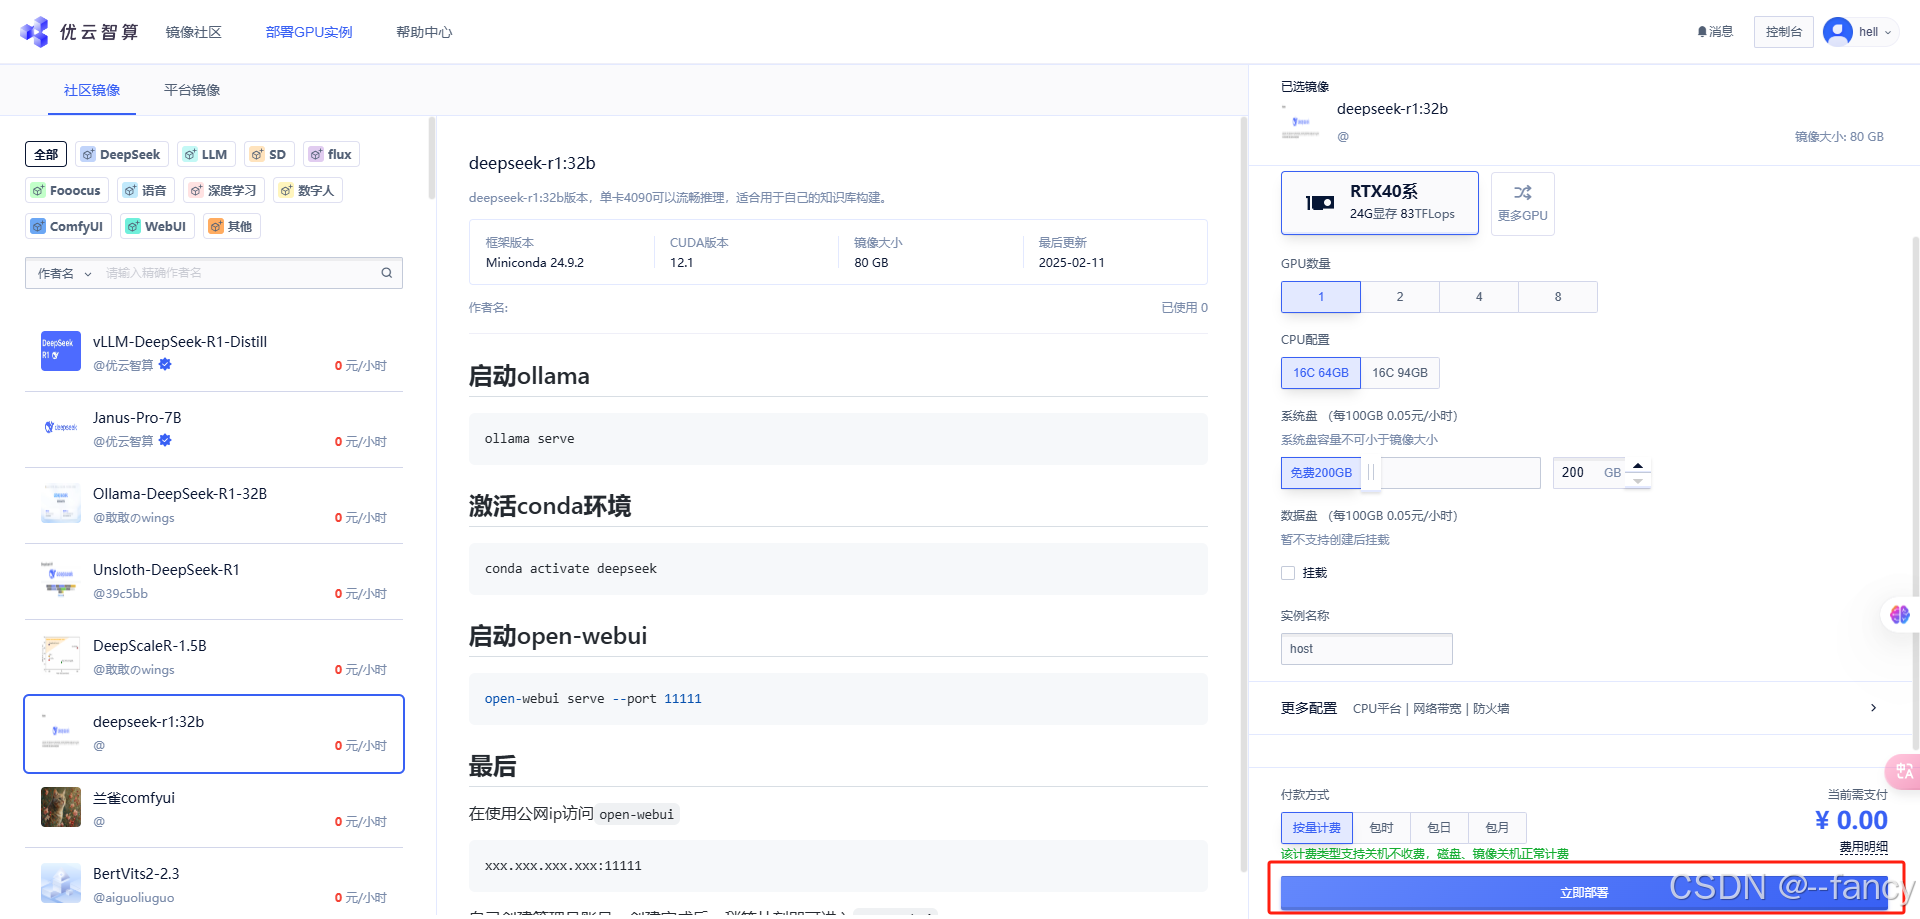
Task: Open the 消息 notification bell
Action: coord(1715,32)
